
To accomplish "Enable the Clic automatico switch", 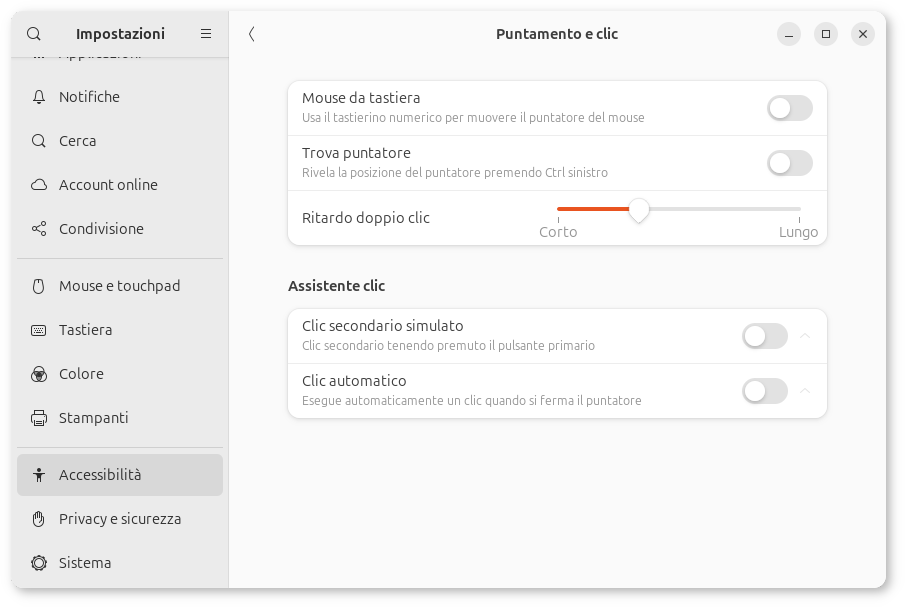I will tap(765, 391).
